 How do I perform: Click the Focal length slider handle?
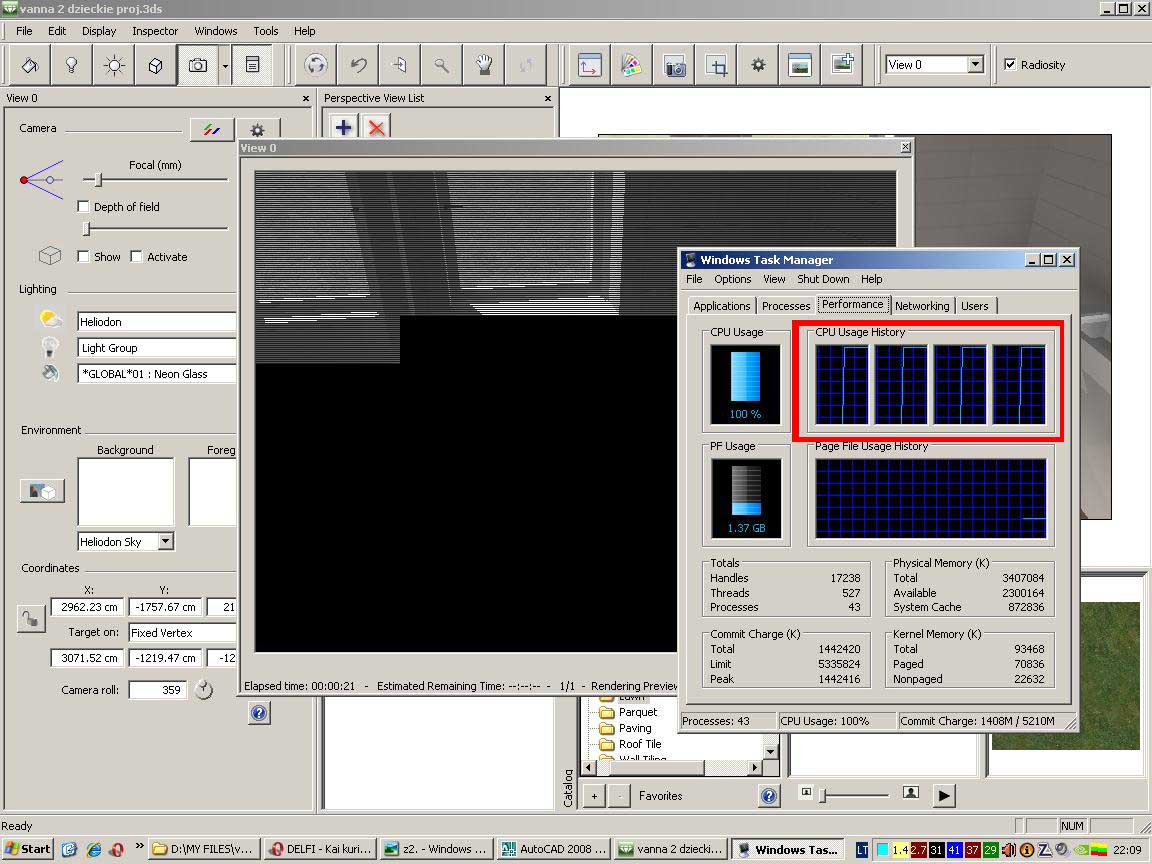98,180
